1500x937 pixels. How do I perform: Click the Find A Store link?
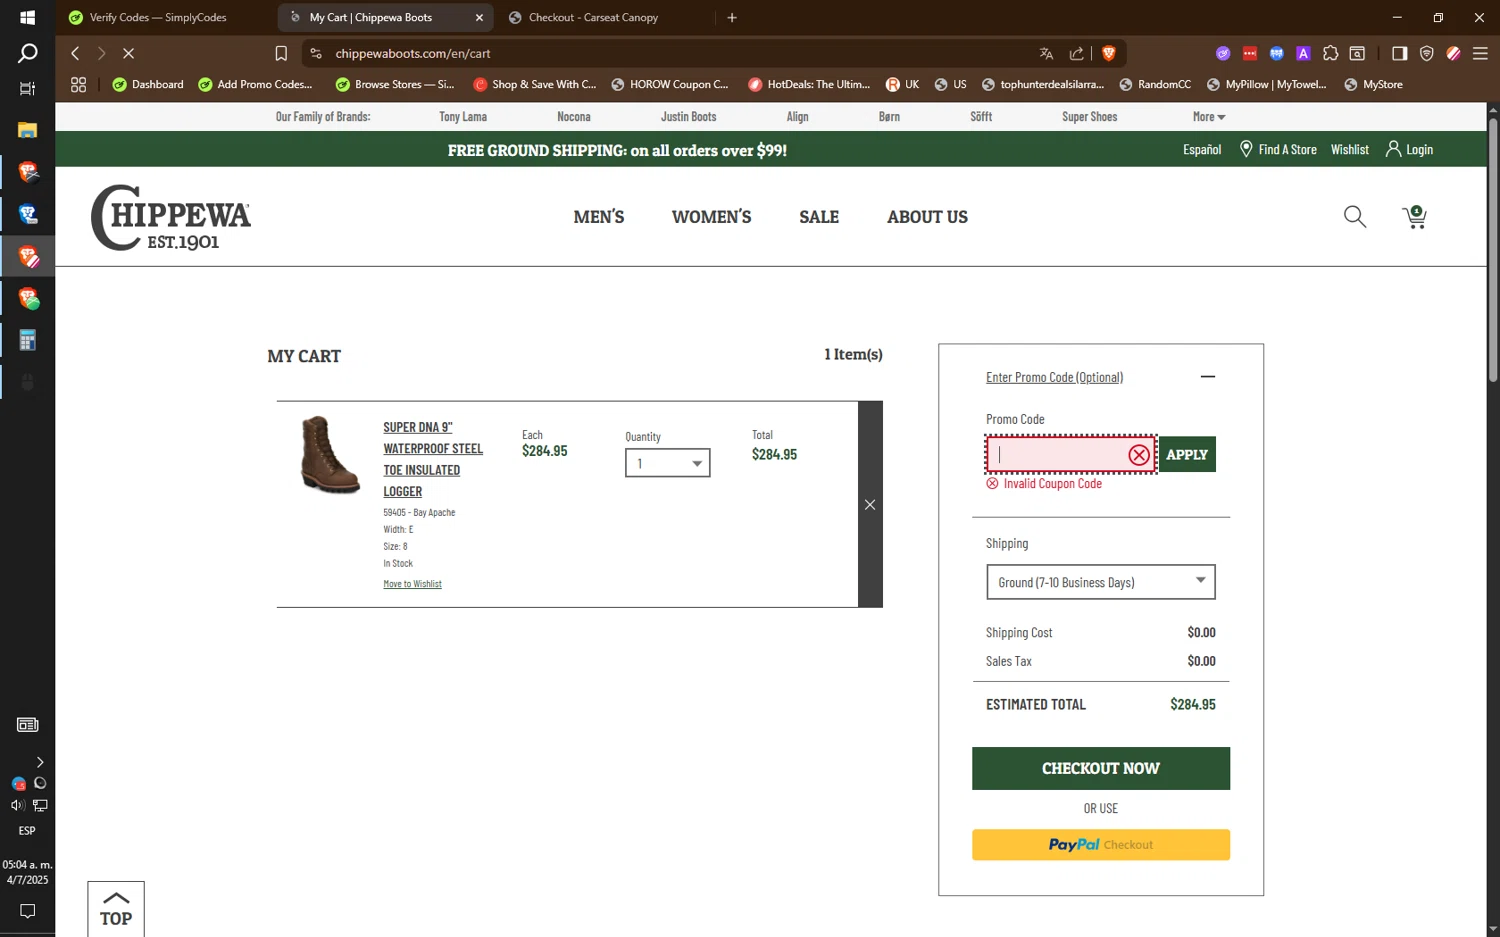(x=1277, y=149)
